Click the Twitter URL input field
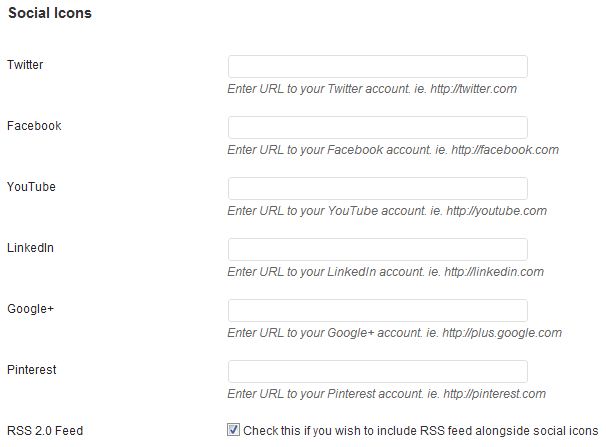 (x=377, y=67)
